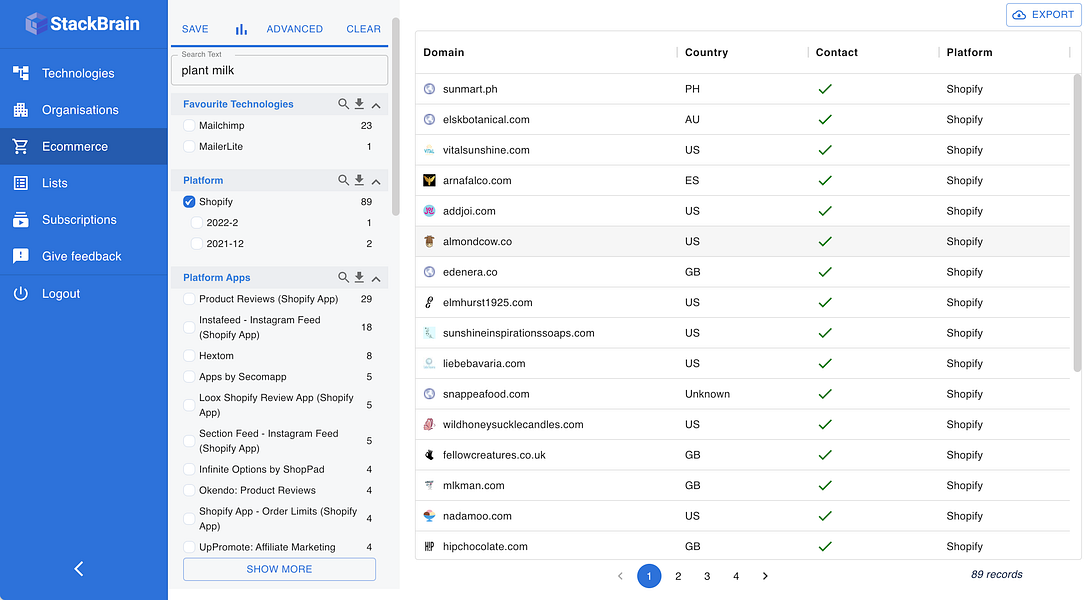1086x600 pixels.
Task: Click the hipchocolate.com favicon
Action: pos(429,546)
